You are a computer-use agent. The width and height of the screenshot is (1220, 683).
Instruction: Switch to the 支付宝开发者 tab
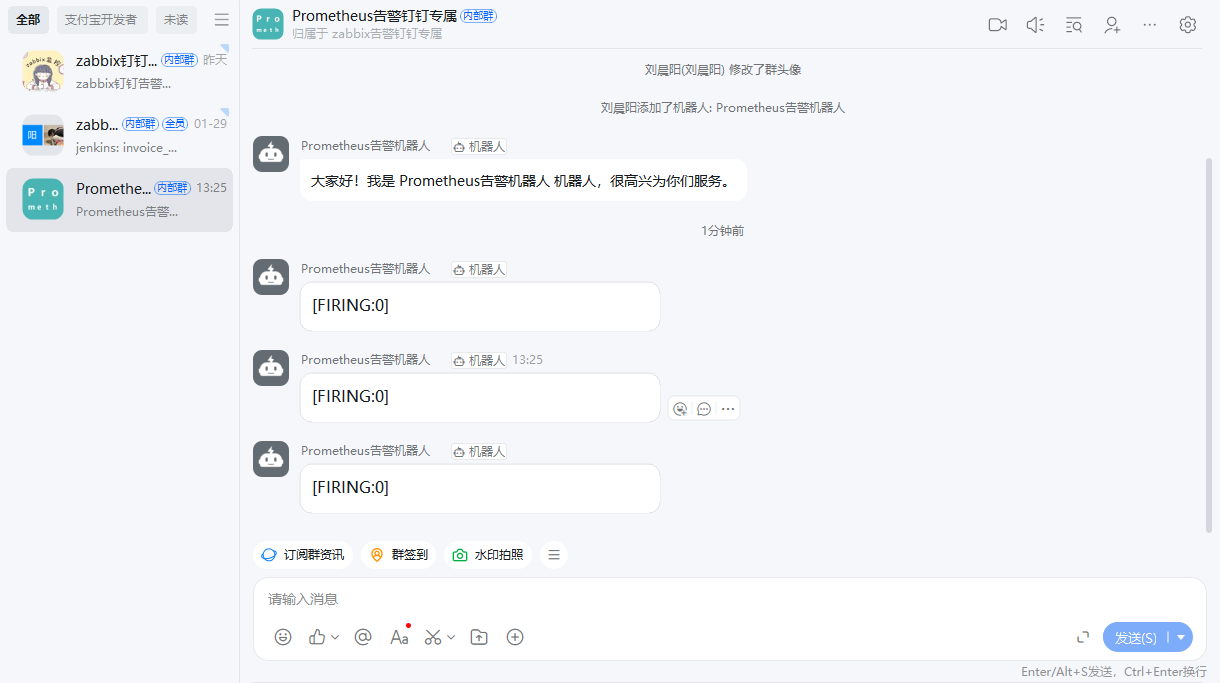pyautogui.click(x=101, y=20)
